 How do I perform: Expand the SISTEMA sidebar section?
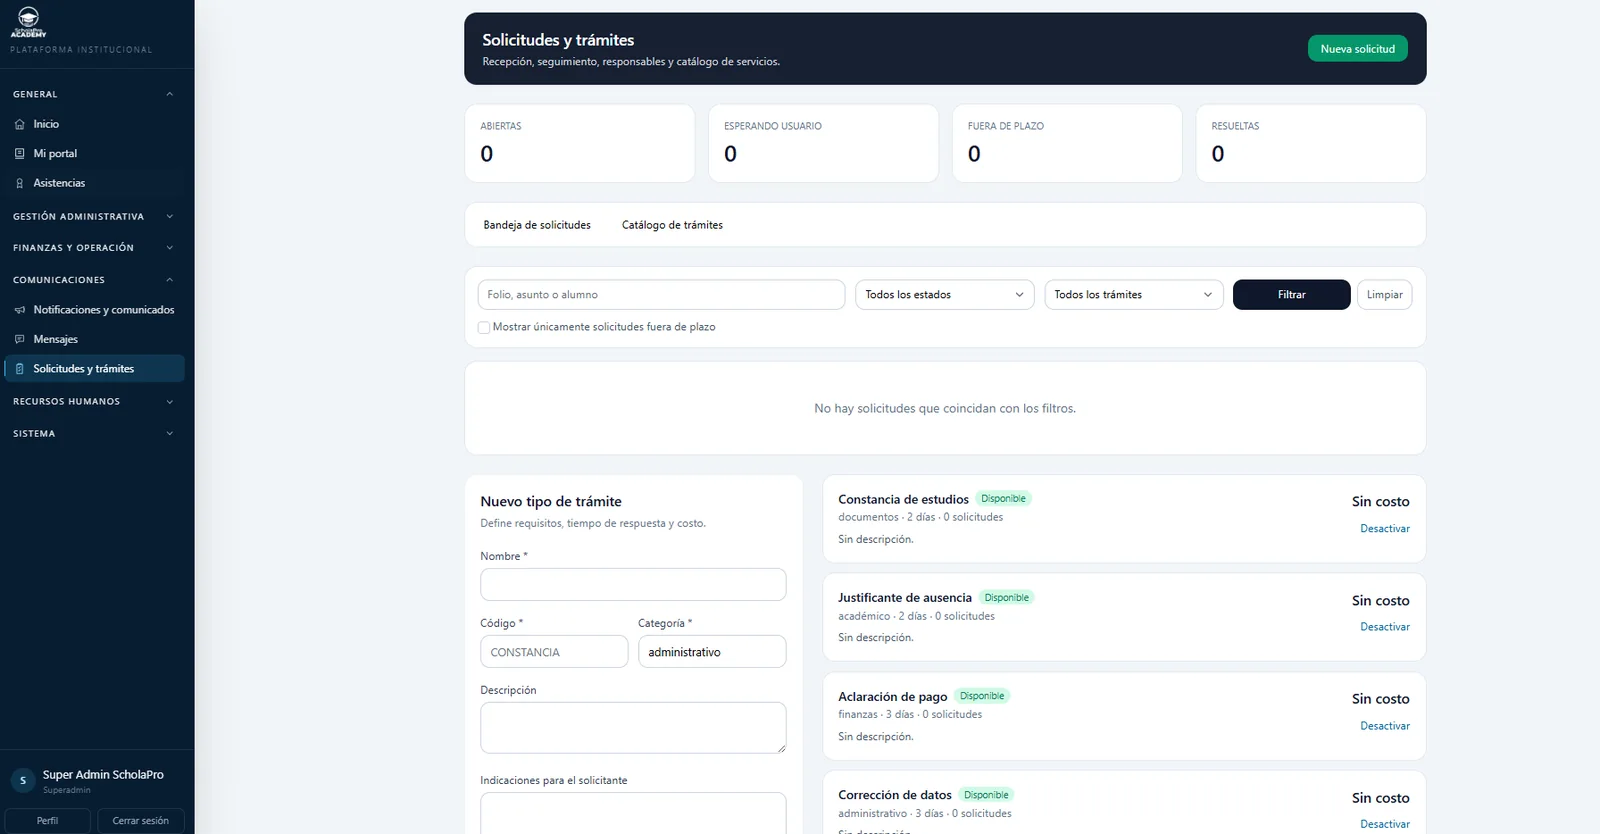click(93, 434)
